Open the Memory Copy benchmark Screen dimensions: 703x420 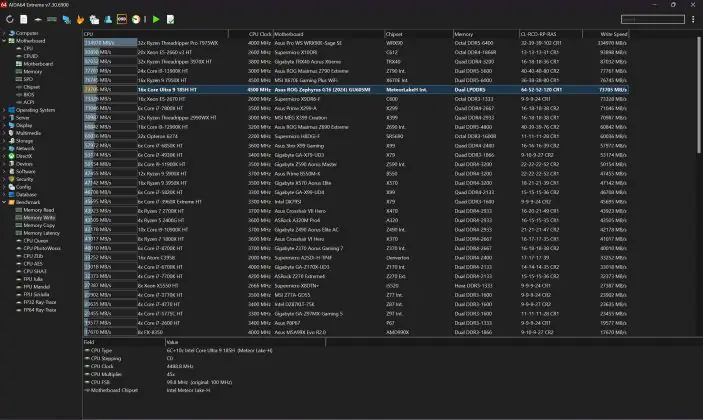pyautogui.click(x=39, y=225)
